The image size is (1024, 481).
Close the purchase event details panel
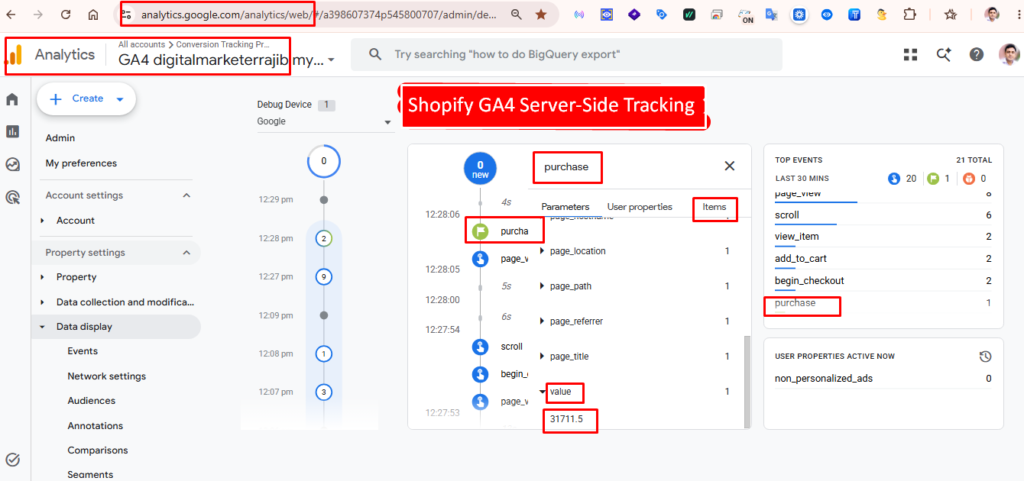click(x=729, y=166)
